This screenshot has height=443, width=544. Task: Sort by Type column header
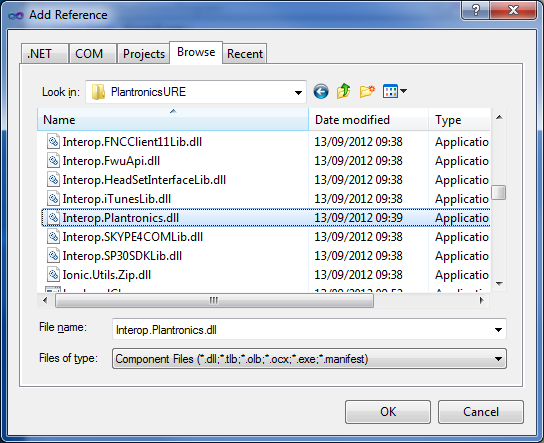[460, 120]
